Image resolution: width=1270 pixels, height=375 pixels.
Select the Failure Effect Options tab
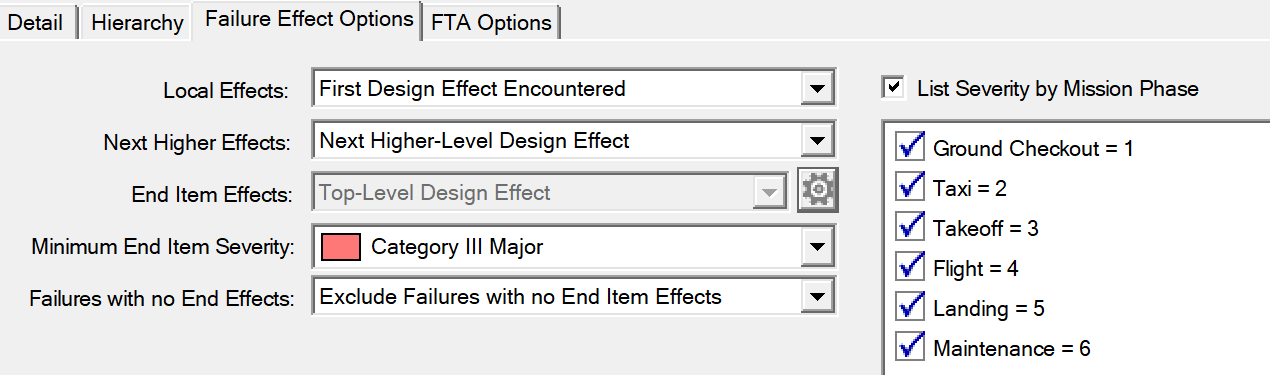coord(309,19)
